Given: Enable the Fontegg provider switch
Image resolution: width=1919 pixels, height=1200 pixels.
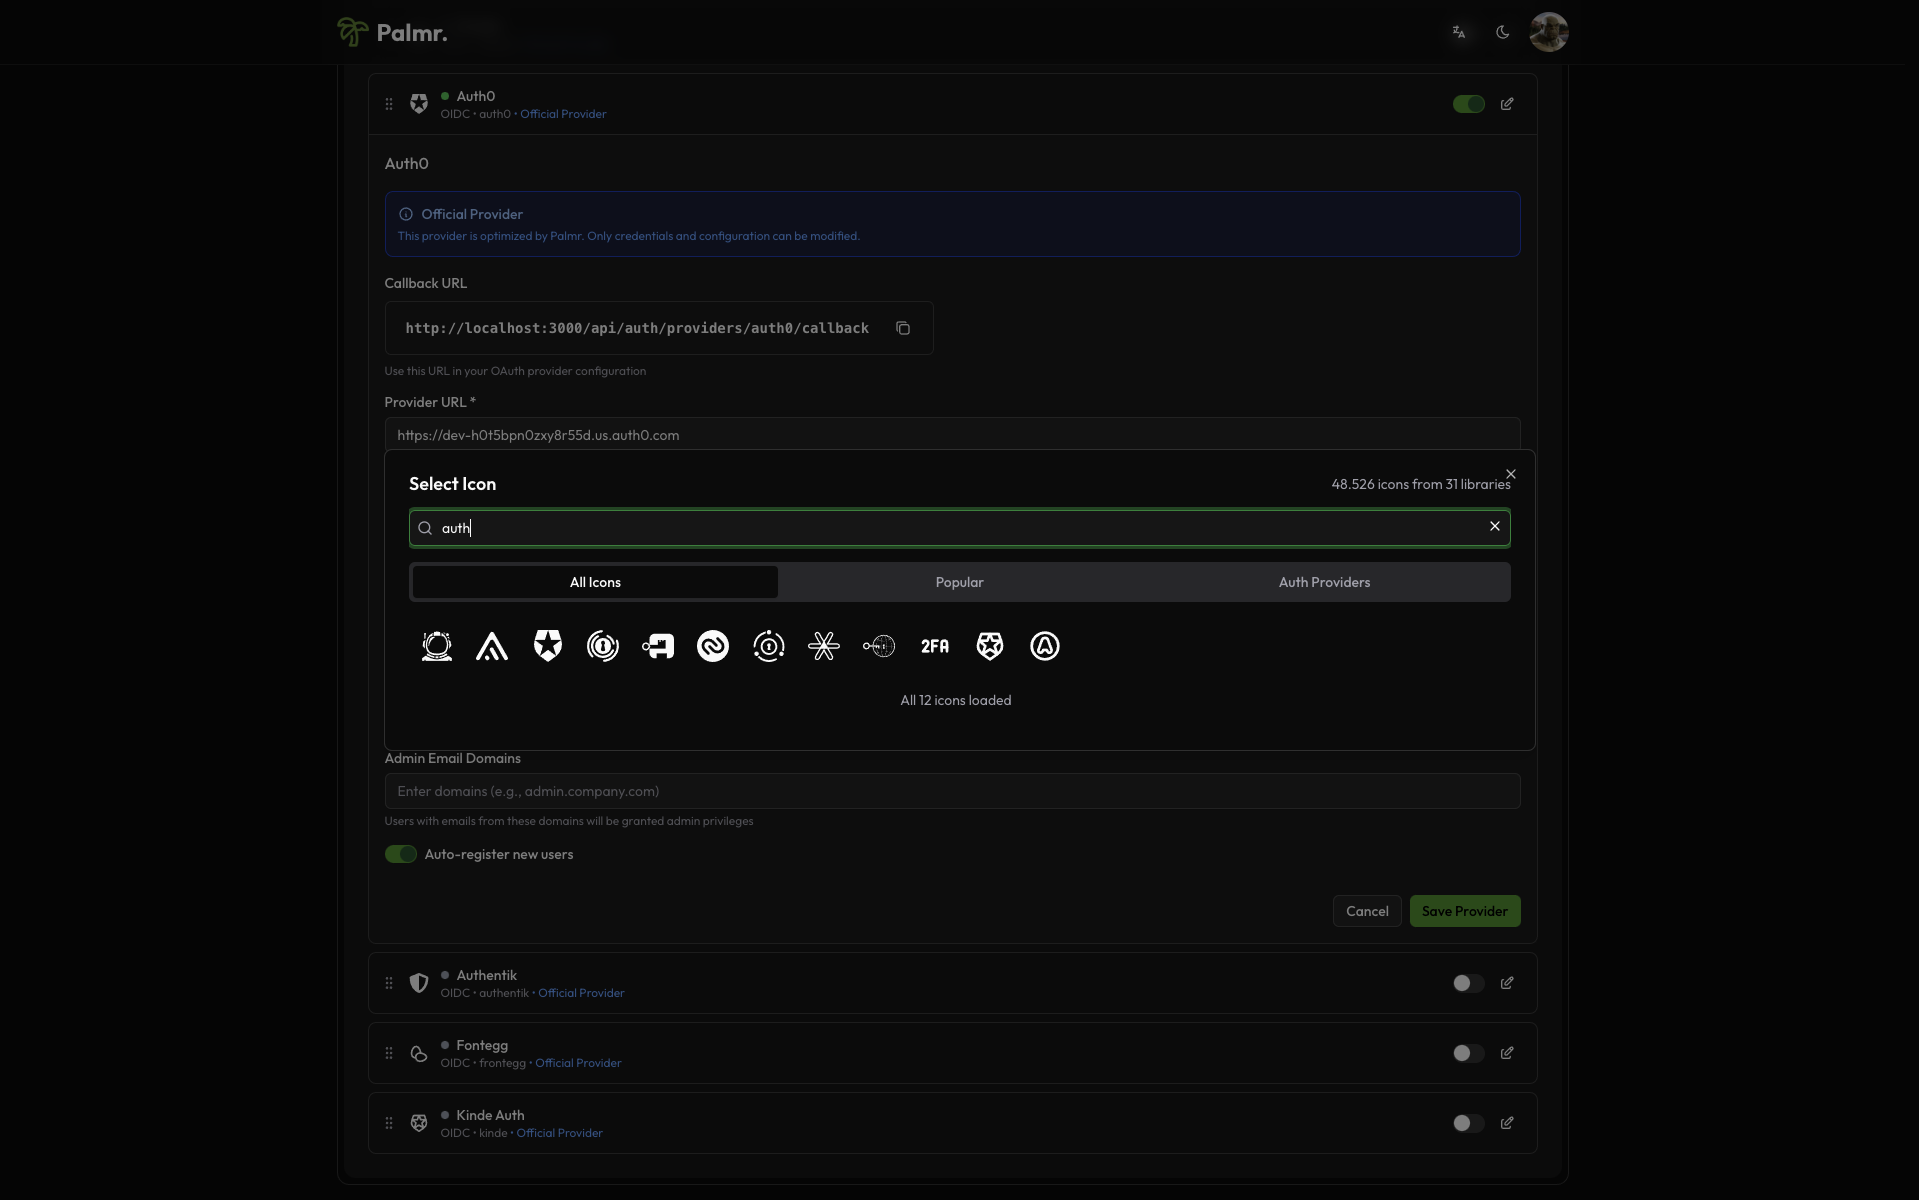Looking at the screenshot, I should (1469, 1053).
